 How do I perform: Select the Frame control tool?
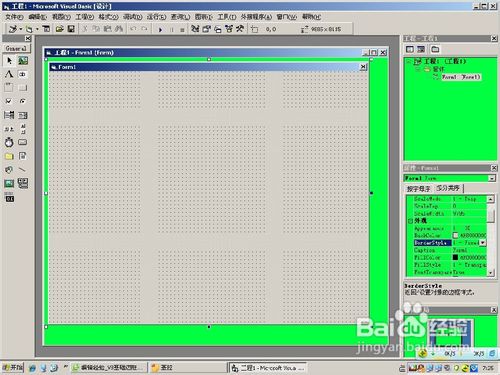(x=9, y=88)
